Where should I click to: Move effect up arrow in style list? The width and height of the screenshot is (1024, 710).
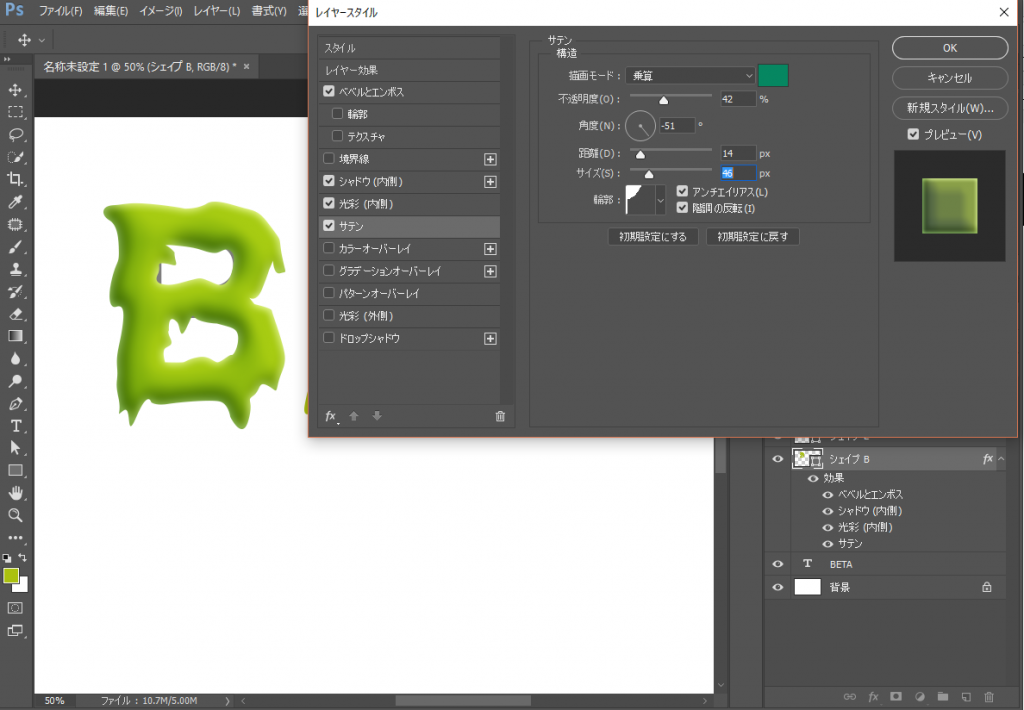pos(354,416)
